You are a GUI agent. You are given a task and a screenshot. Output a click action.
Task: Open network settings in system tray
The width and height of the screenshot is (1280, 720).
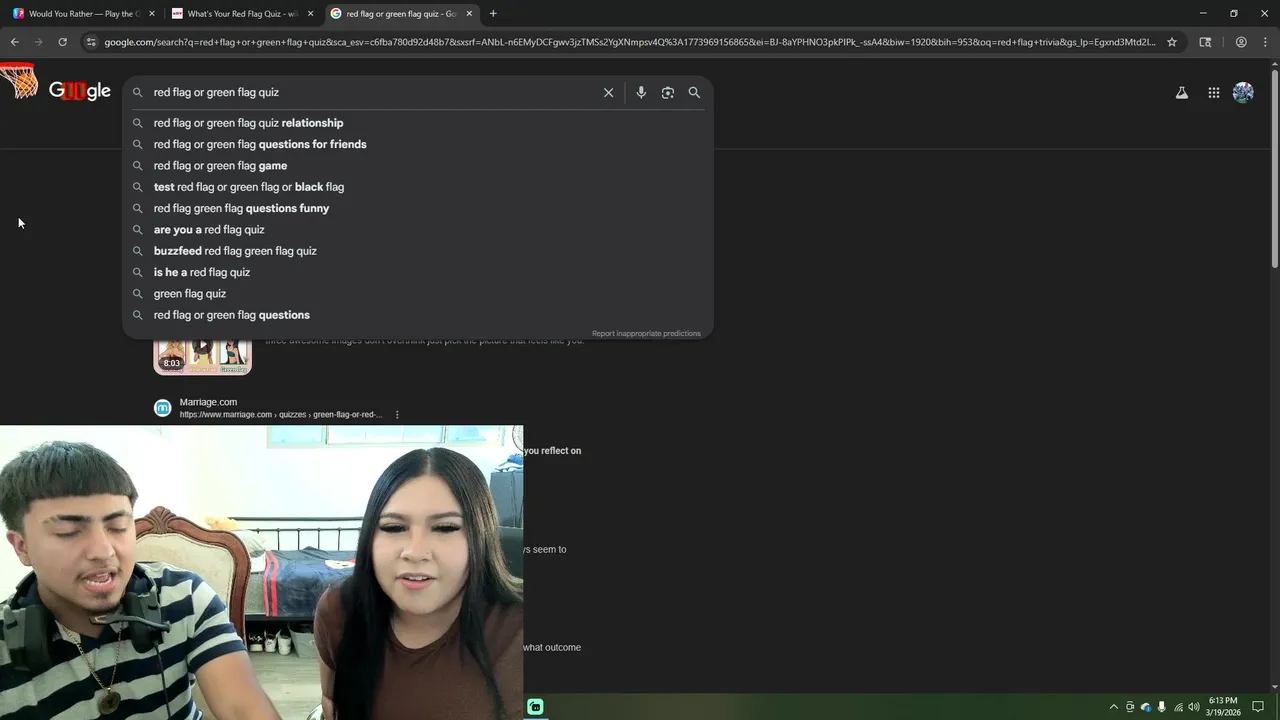(x=1178, y=707)
